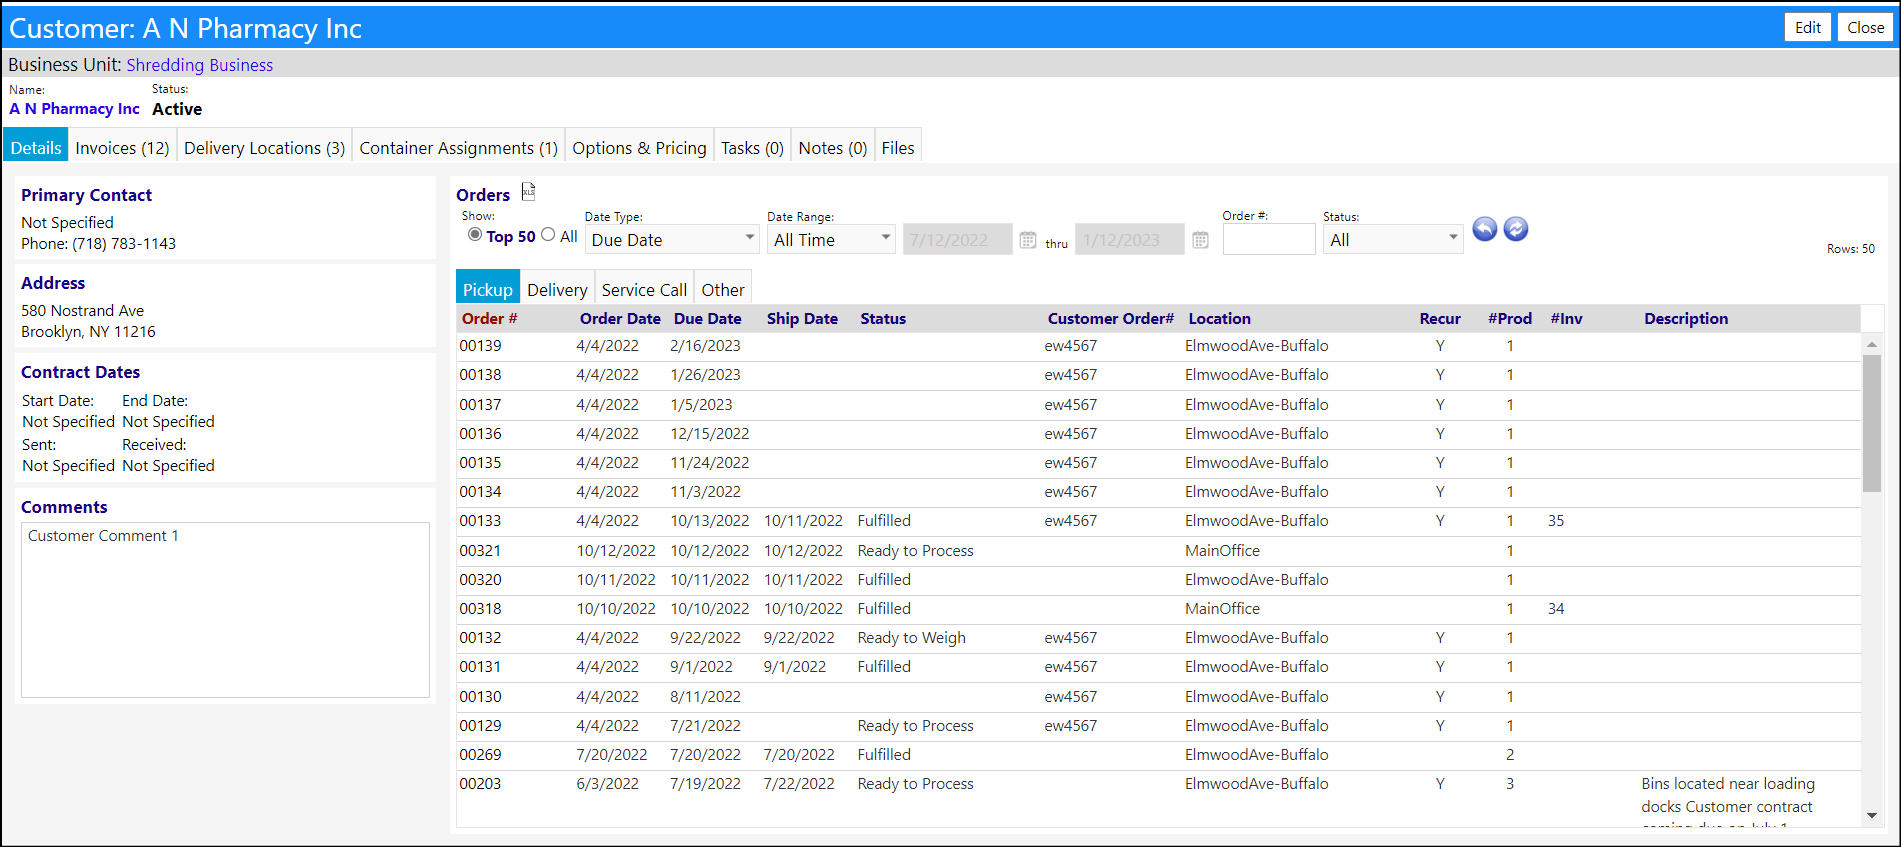Click the phone number (718) 783-1143

(124, 244)
